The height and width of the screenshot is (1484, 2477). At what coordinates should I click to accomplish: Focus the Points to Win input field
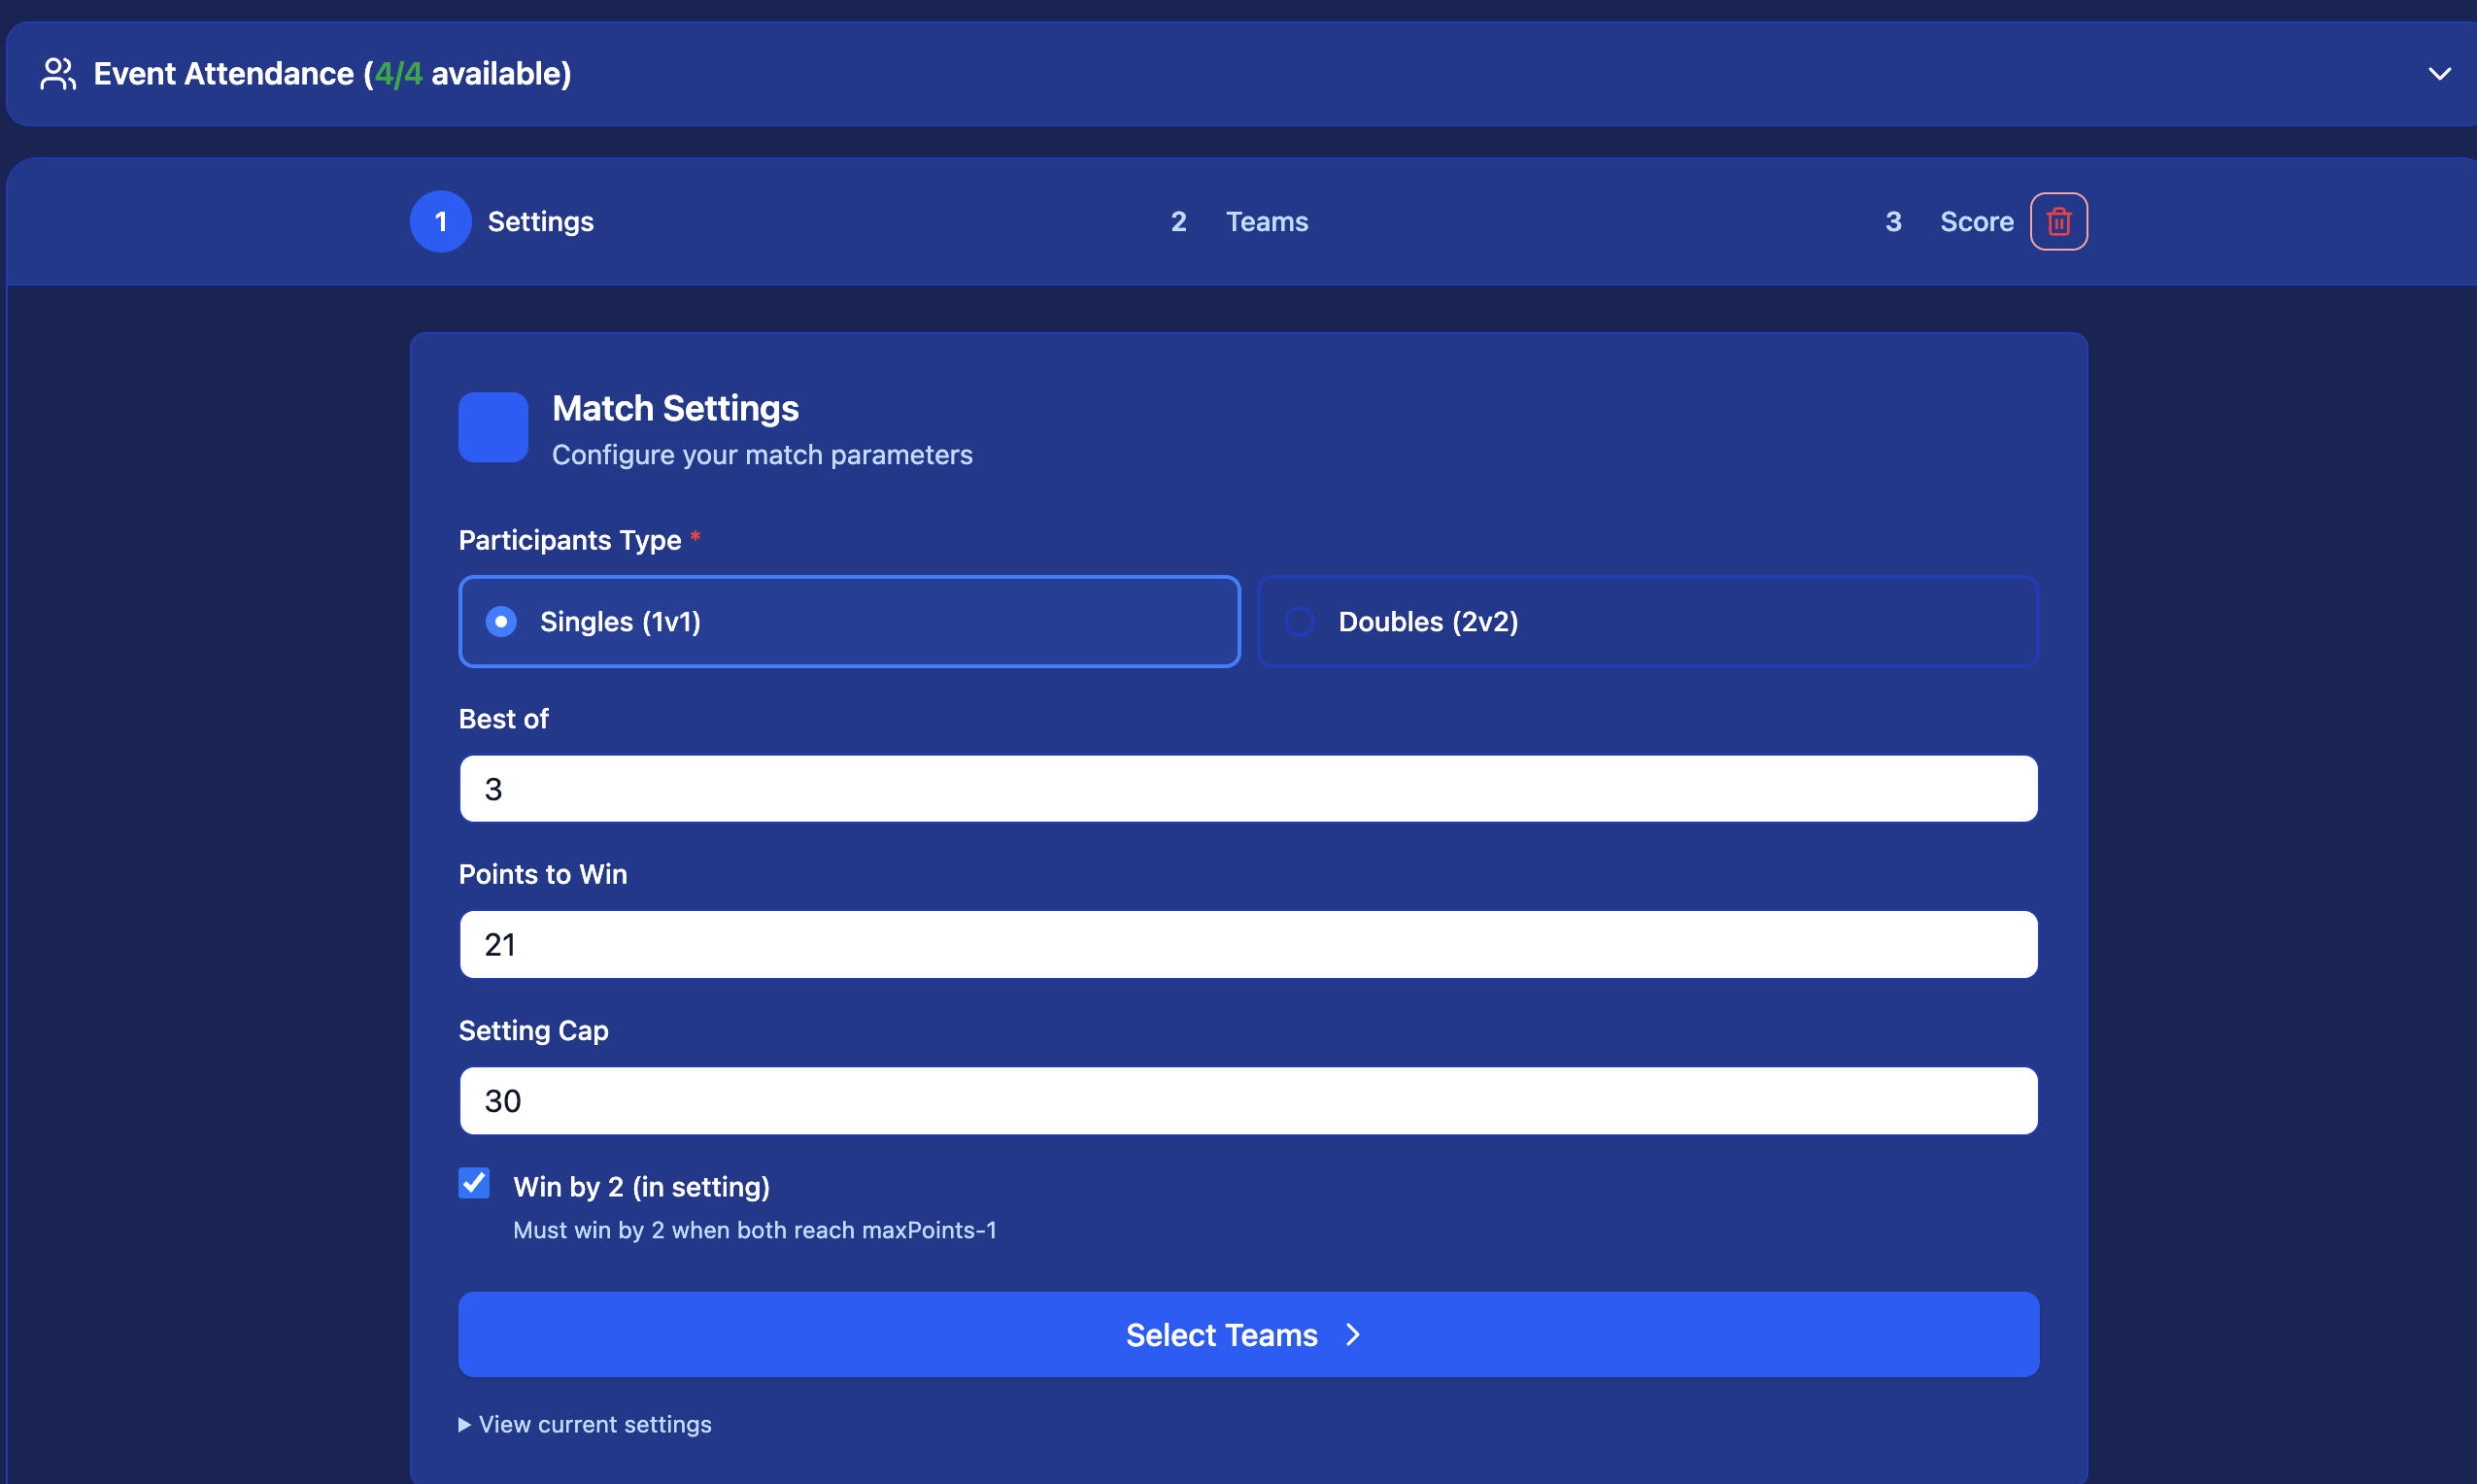[1248, 944]
